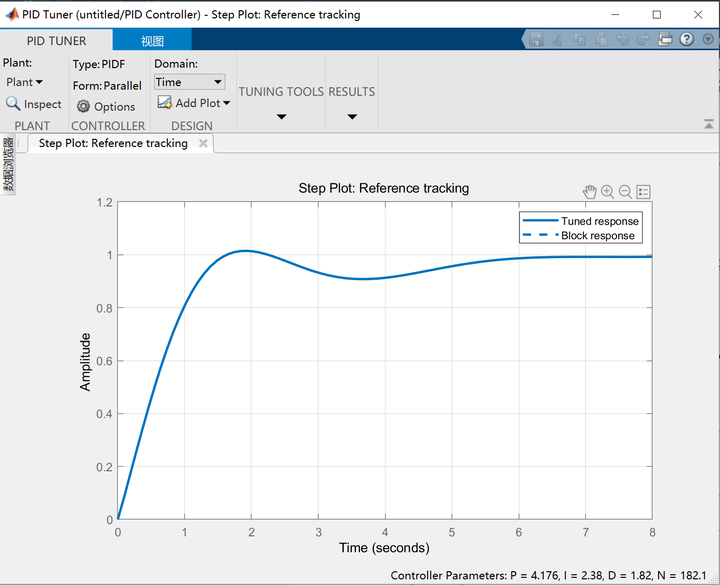Click the undo arrow icon

click(622, 39)
